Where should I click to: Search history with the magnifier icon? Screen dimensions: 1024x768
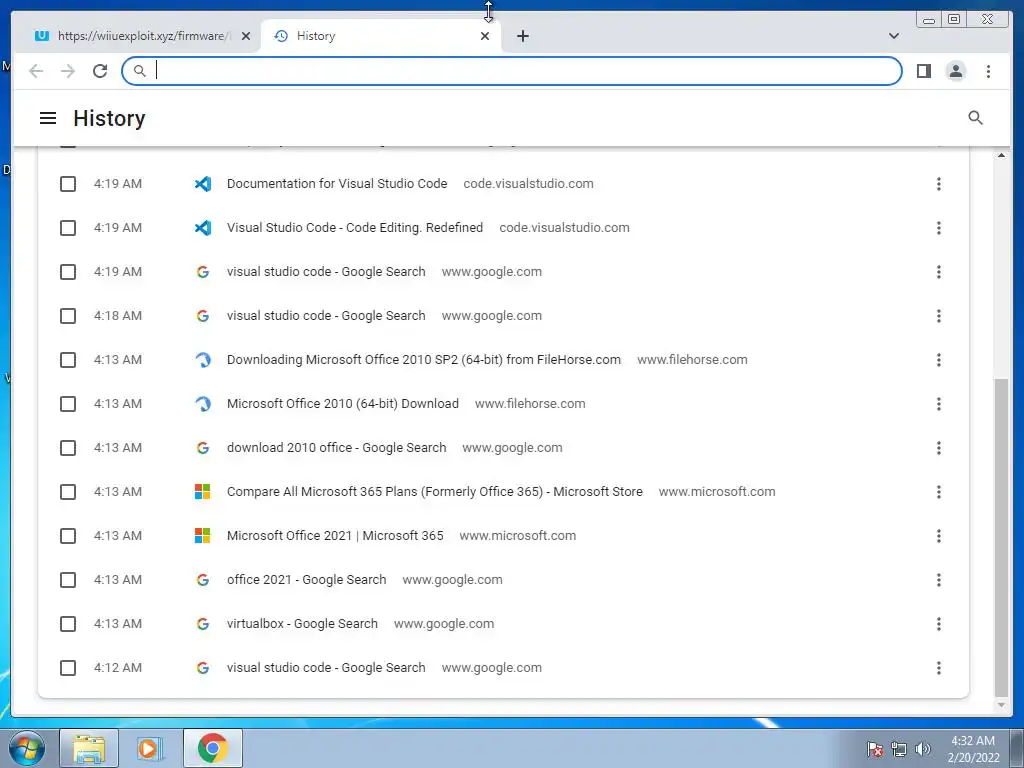pos(975,118)
